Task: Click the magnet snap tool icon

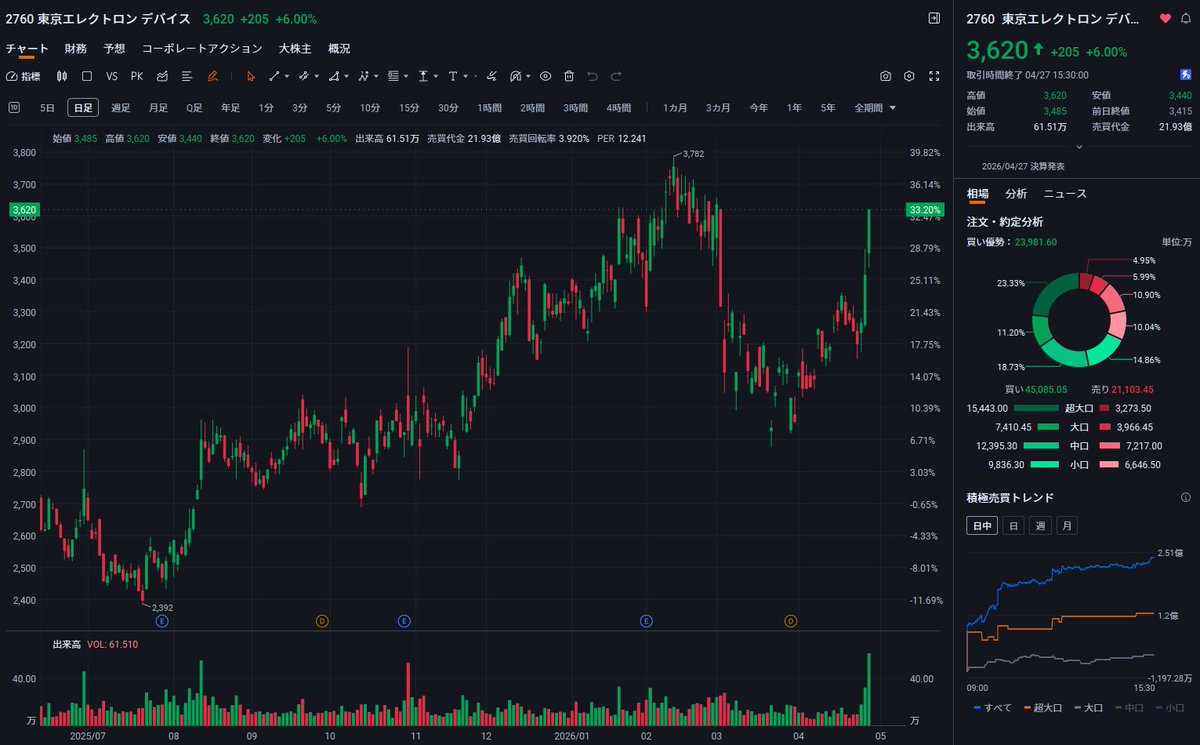Action: click(x=516, y=76)
